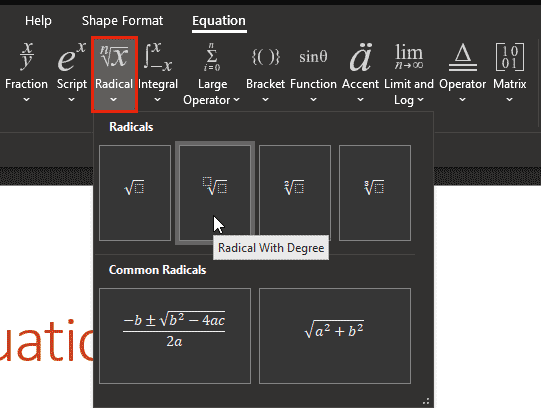
Task: Open the Integral structure icon
Action: [x=158, y=57]
